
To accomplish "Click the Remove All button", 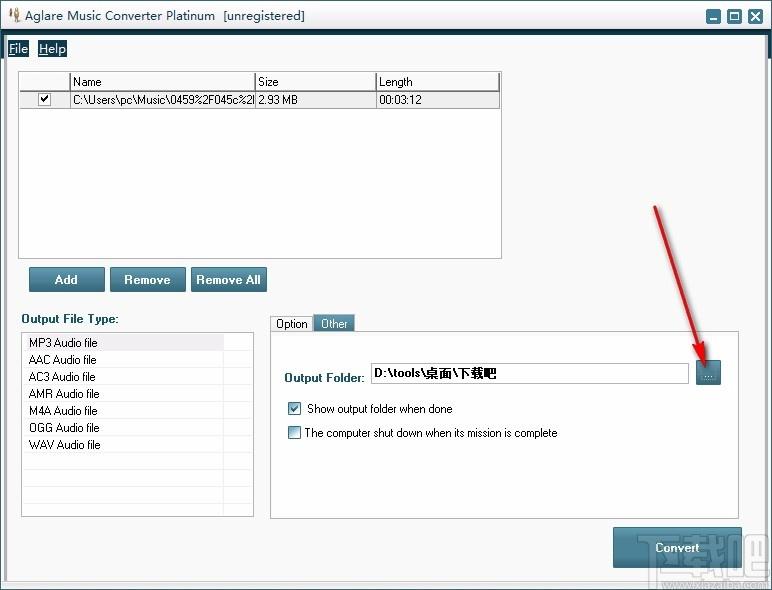I will coord(228,280).
